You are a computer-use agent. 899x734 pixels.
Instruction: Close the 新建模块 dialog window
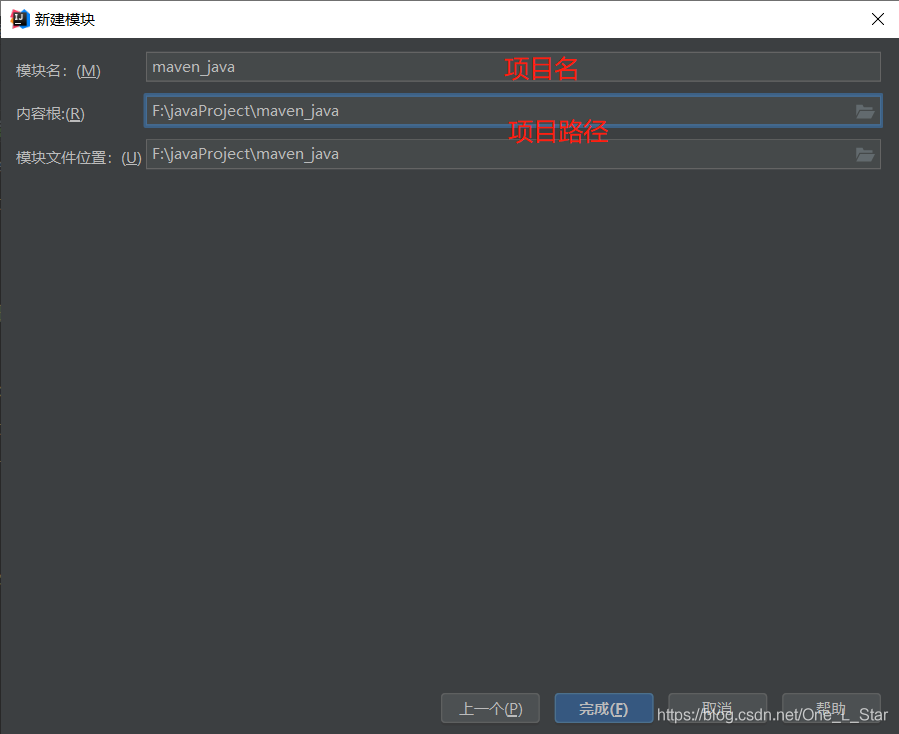tap(878, 19)
